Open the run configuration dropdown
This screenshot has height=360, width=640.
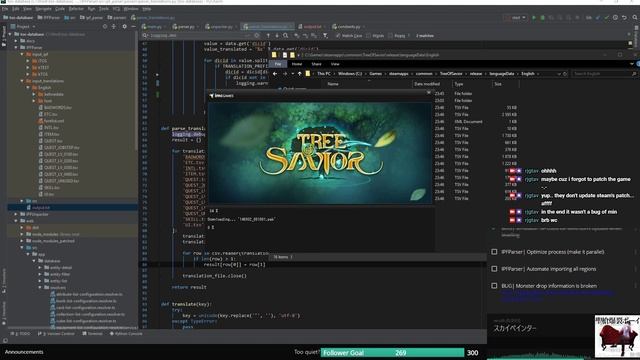515,18
